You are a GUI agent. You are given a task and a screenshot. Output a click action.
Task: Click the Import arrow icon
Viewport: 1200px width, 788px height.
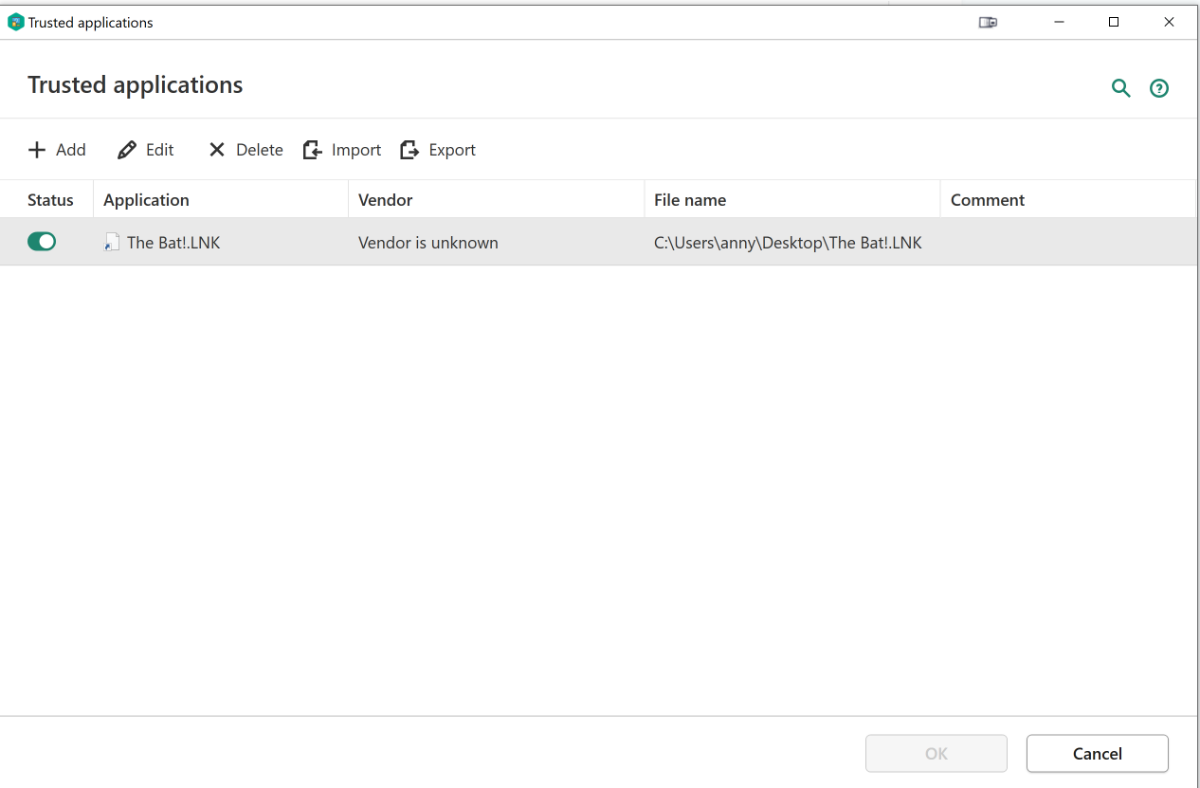coord(313,150)
